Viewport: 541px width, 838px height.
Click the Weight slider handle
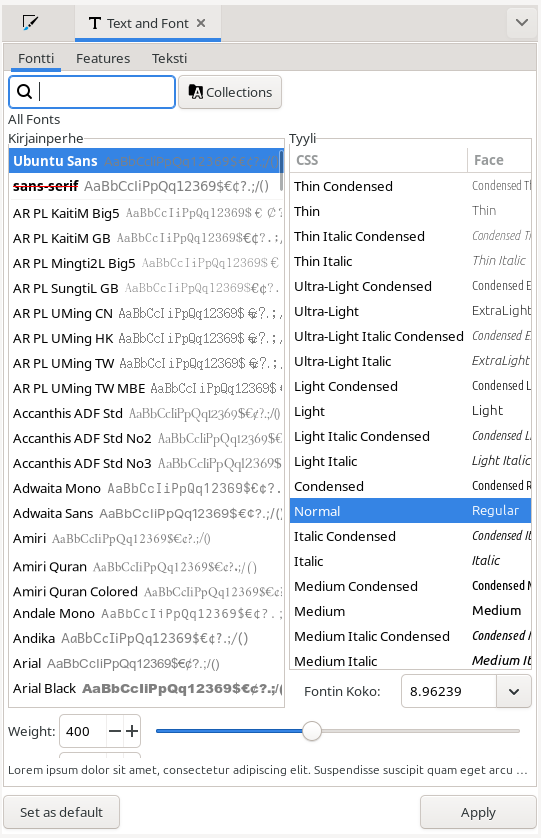(312, 731)
